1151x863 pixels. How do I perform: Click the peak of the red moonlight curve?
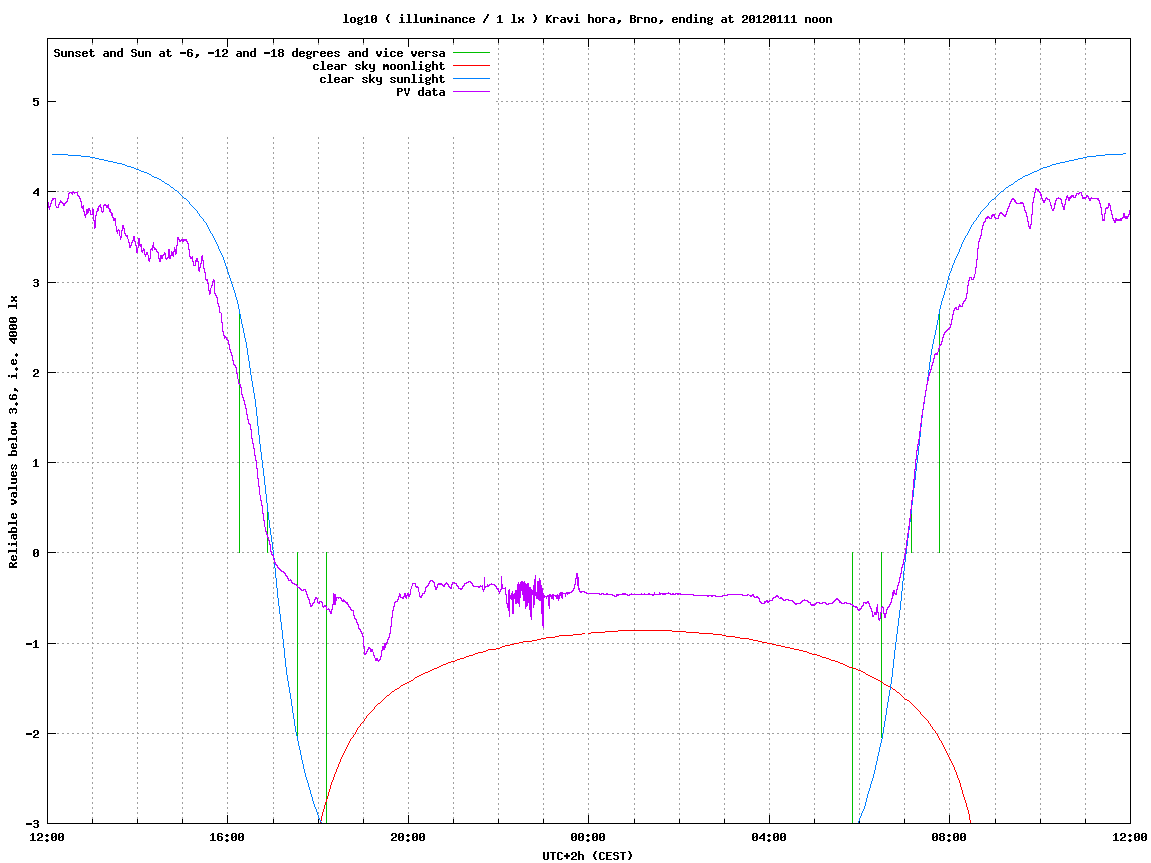(646, 630)
